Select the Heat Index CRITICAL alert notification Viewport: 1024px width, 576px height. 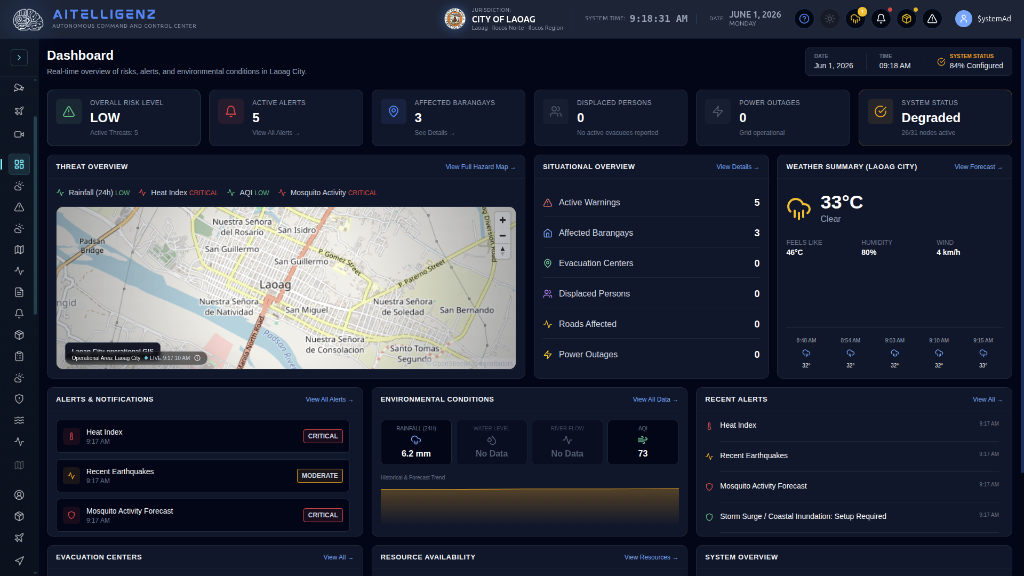[x=202, y=436]
